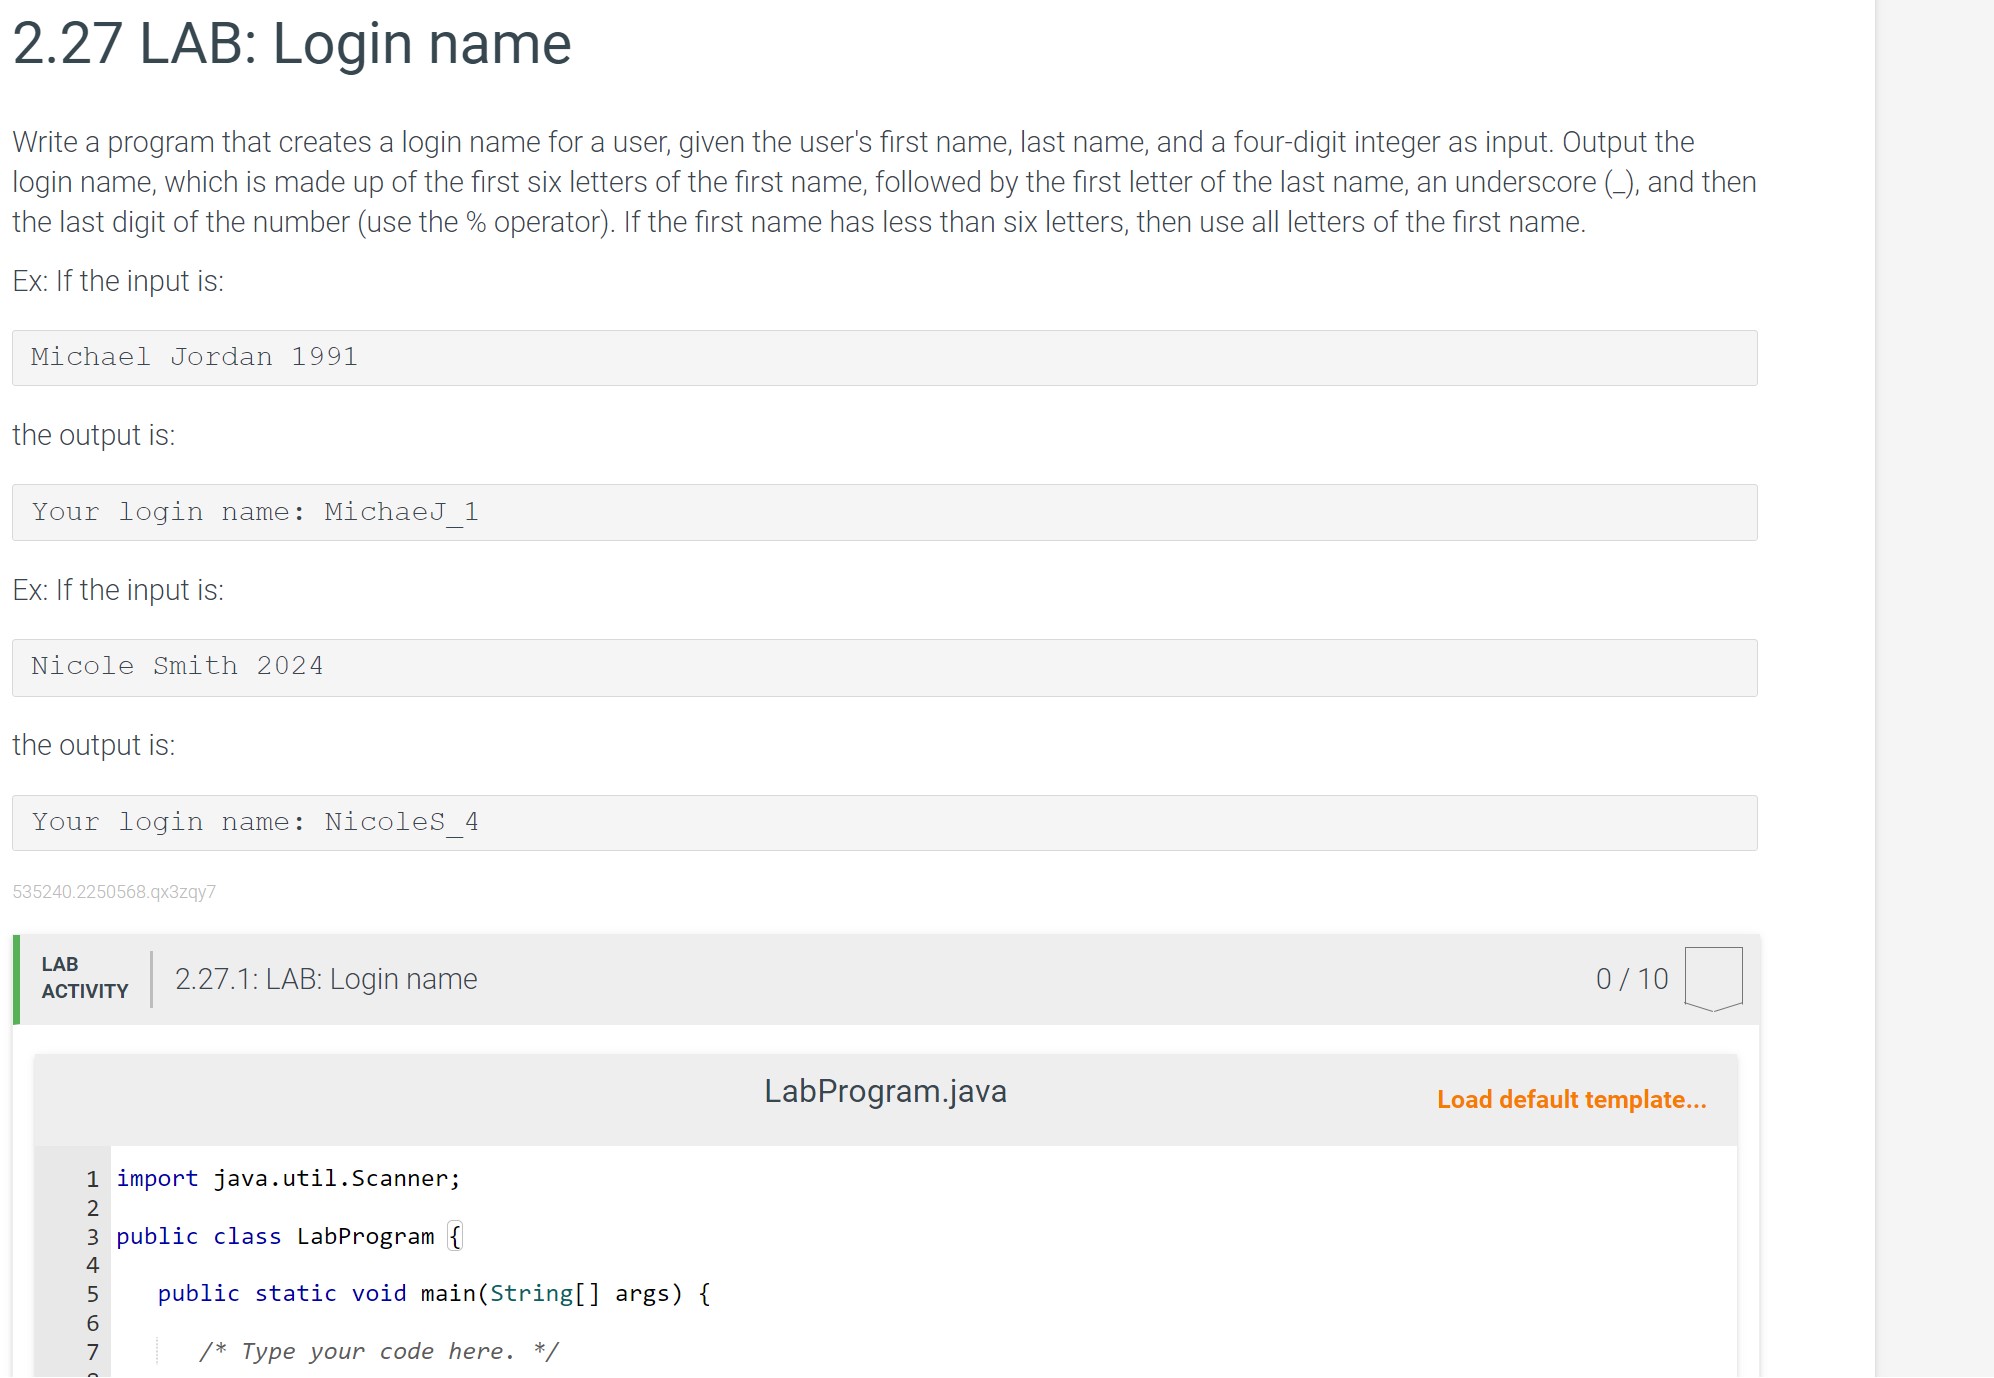1994x1378 pixels.
Task: Click the bookmark ribbon icon next to 0/10
Action: [1716, 978]
